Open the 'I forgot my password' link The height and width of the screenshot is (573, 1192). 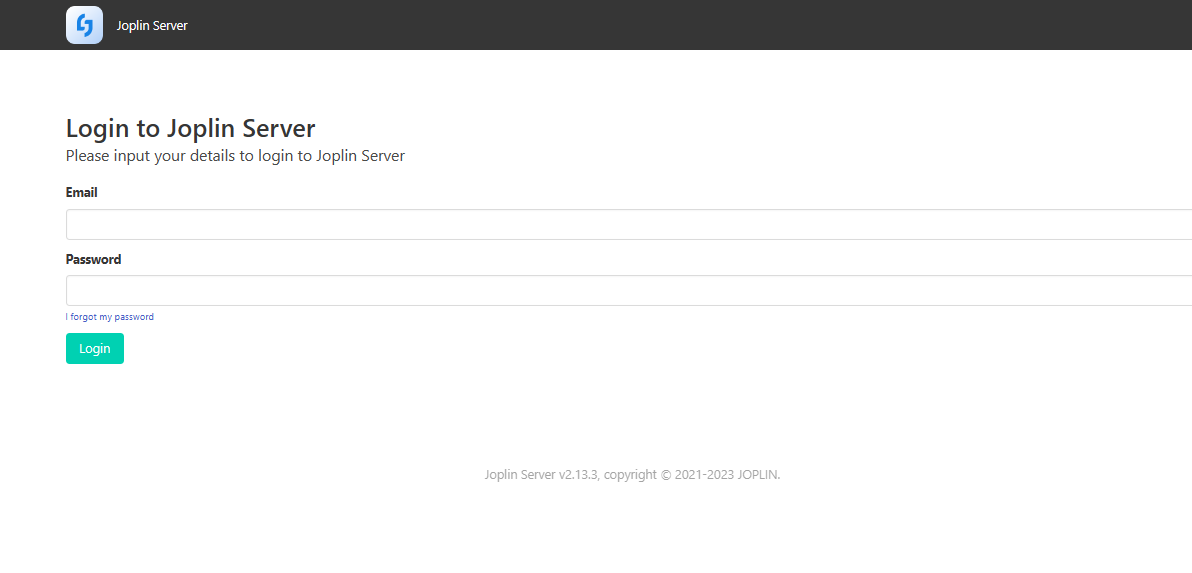[109, 317]
